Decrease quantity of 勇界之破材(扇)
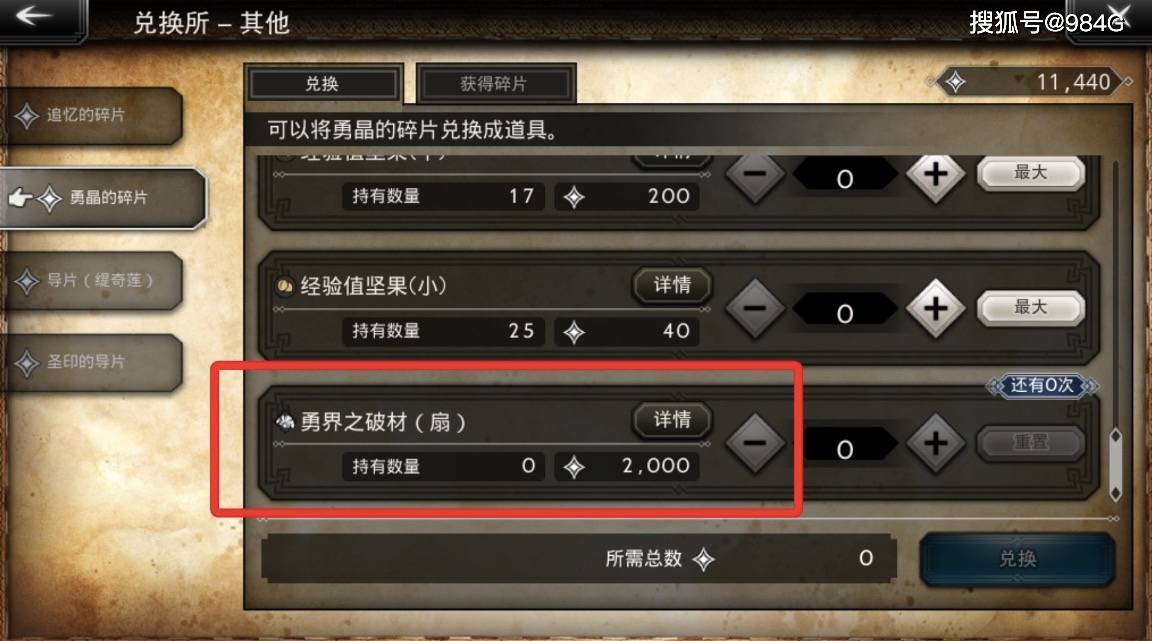 pos(755,443)
